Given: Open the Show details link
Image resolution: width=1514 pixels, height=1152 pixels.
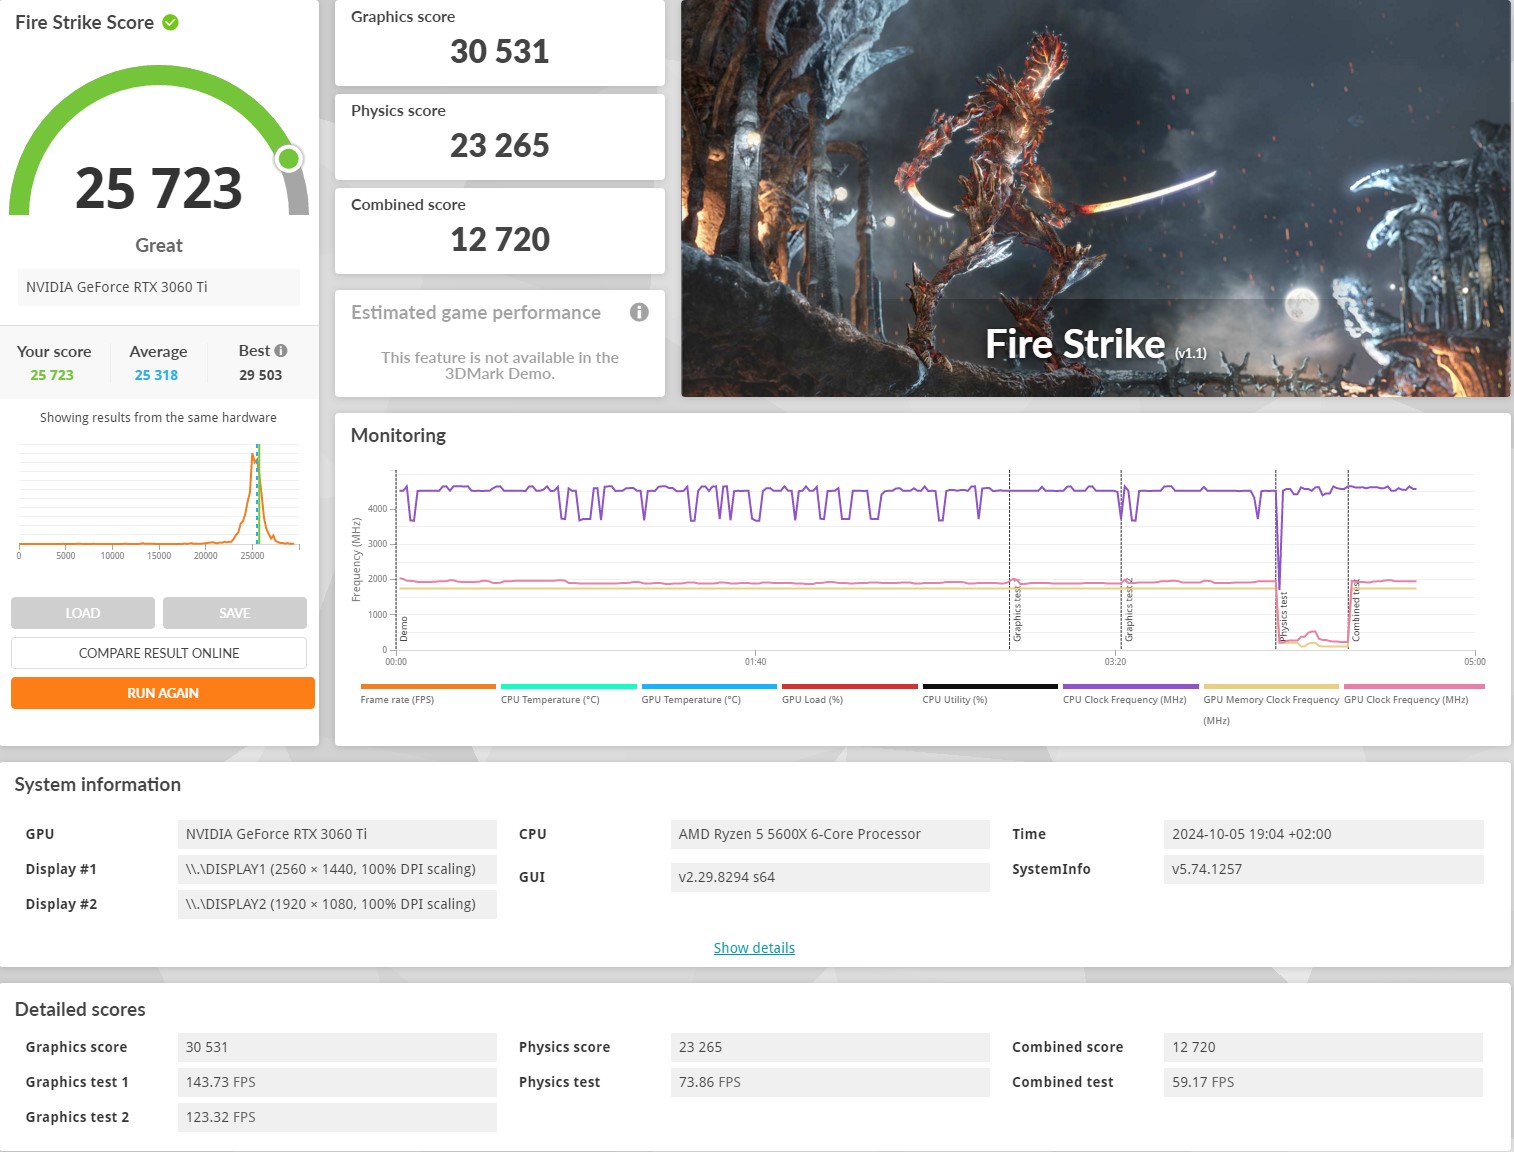Looking at the screenshot, I should click(x=754, y=948).
